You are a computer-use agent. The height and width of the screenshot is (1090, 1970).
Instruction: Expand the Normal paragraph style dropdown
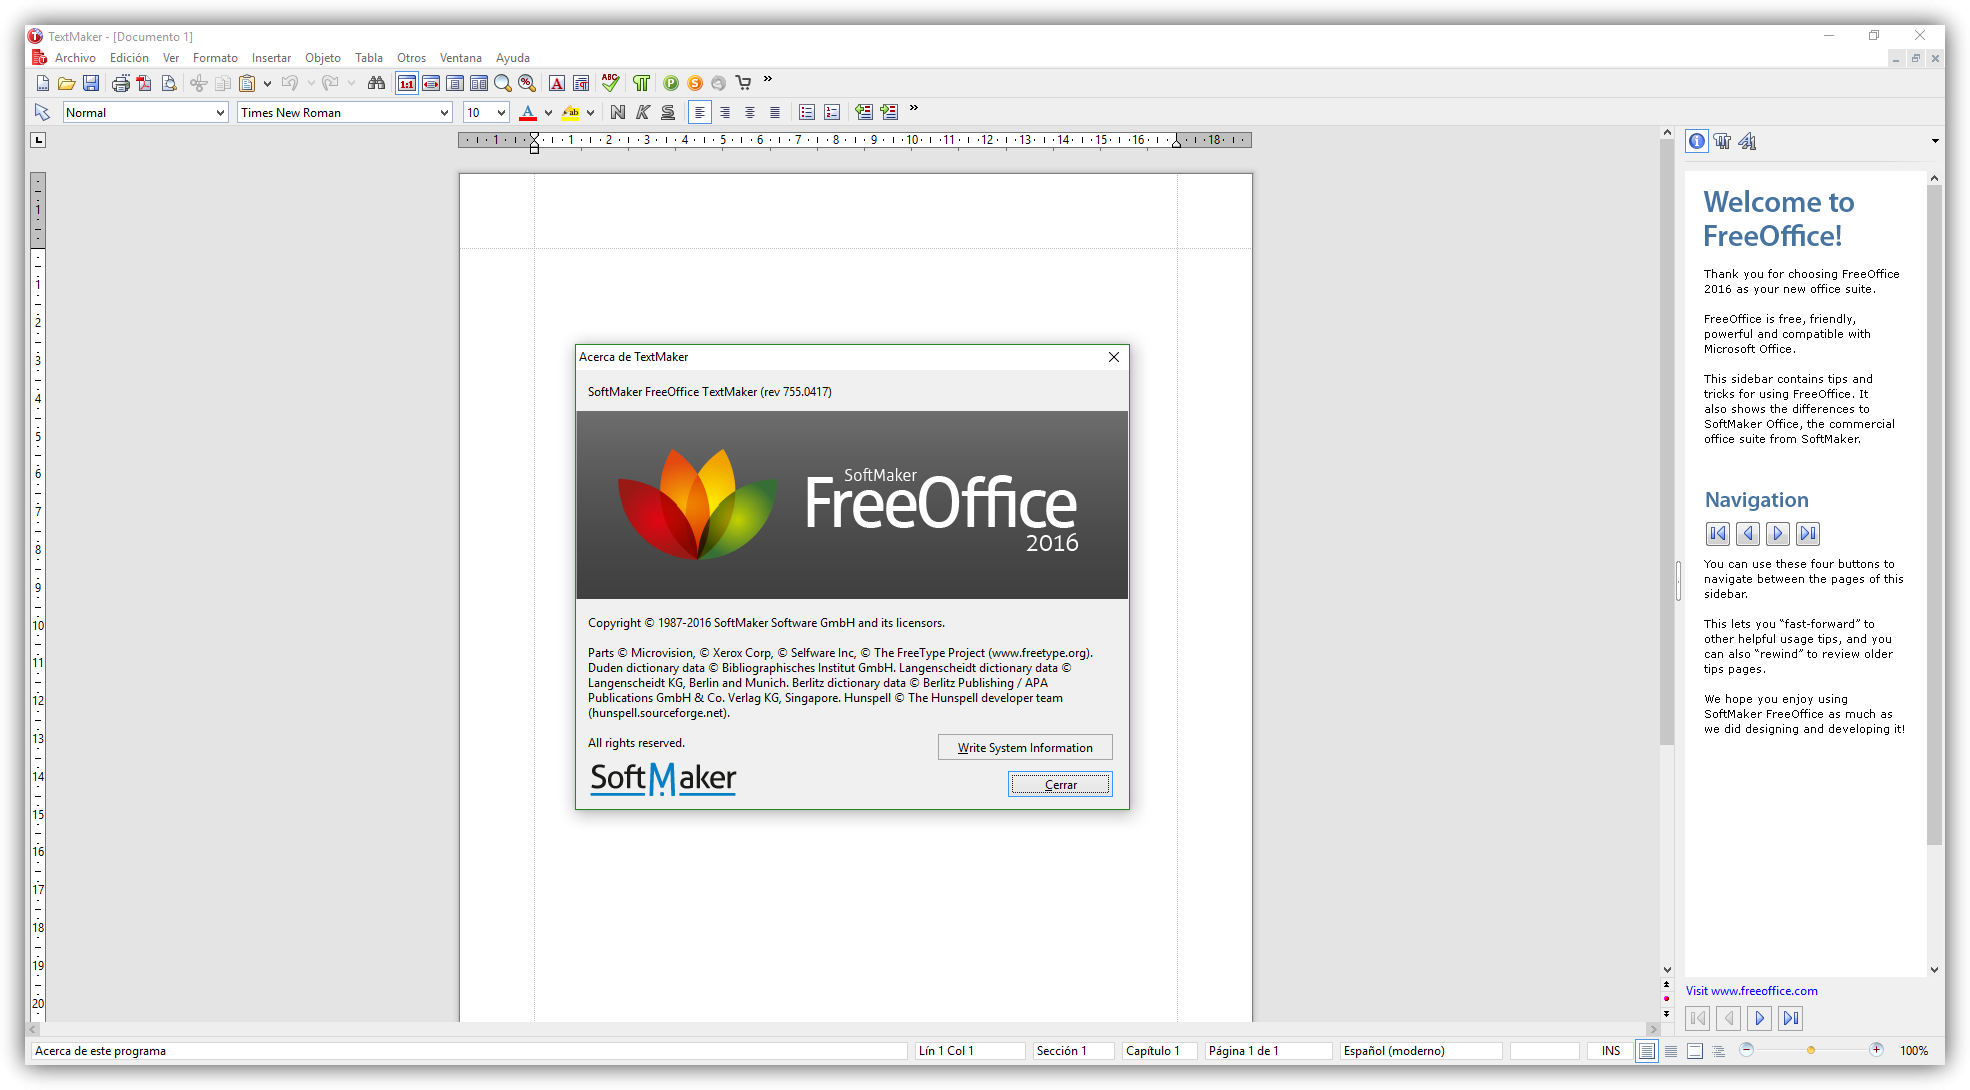(220, 113)
